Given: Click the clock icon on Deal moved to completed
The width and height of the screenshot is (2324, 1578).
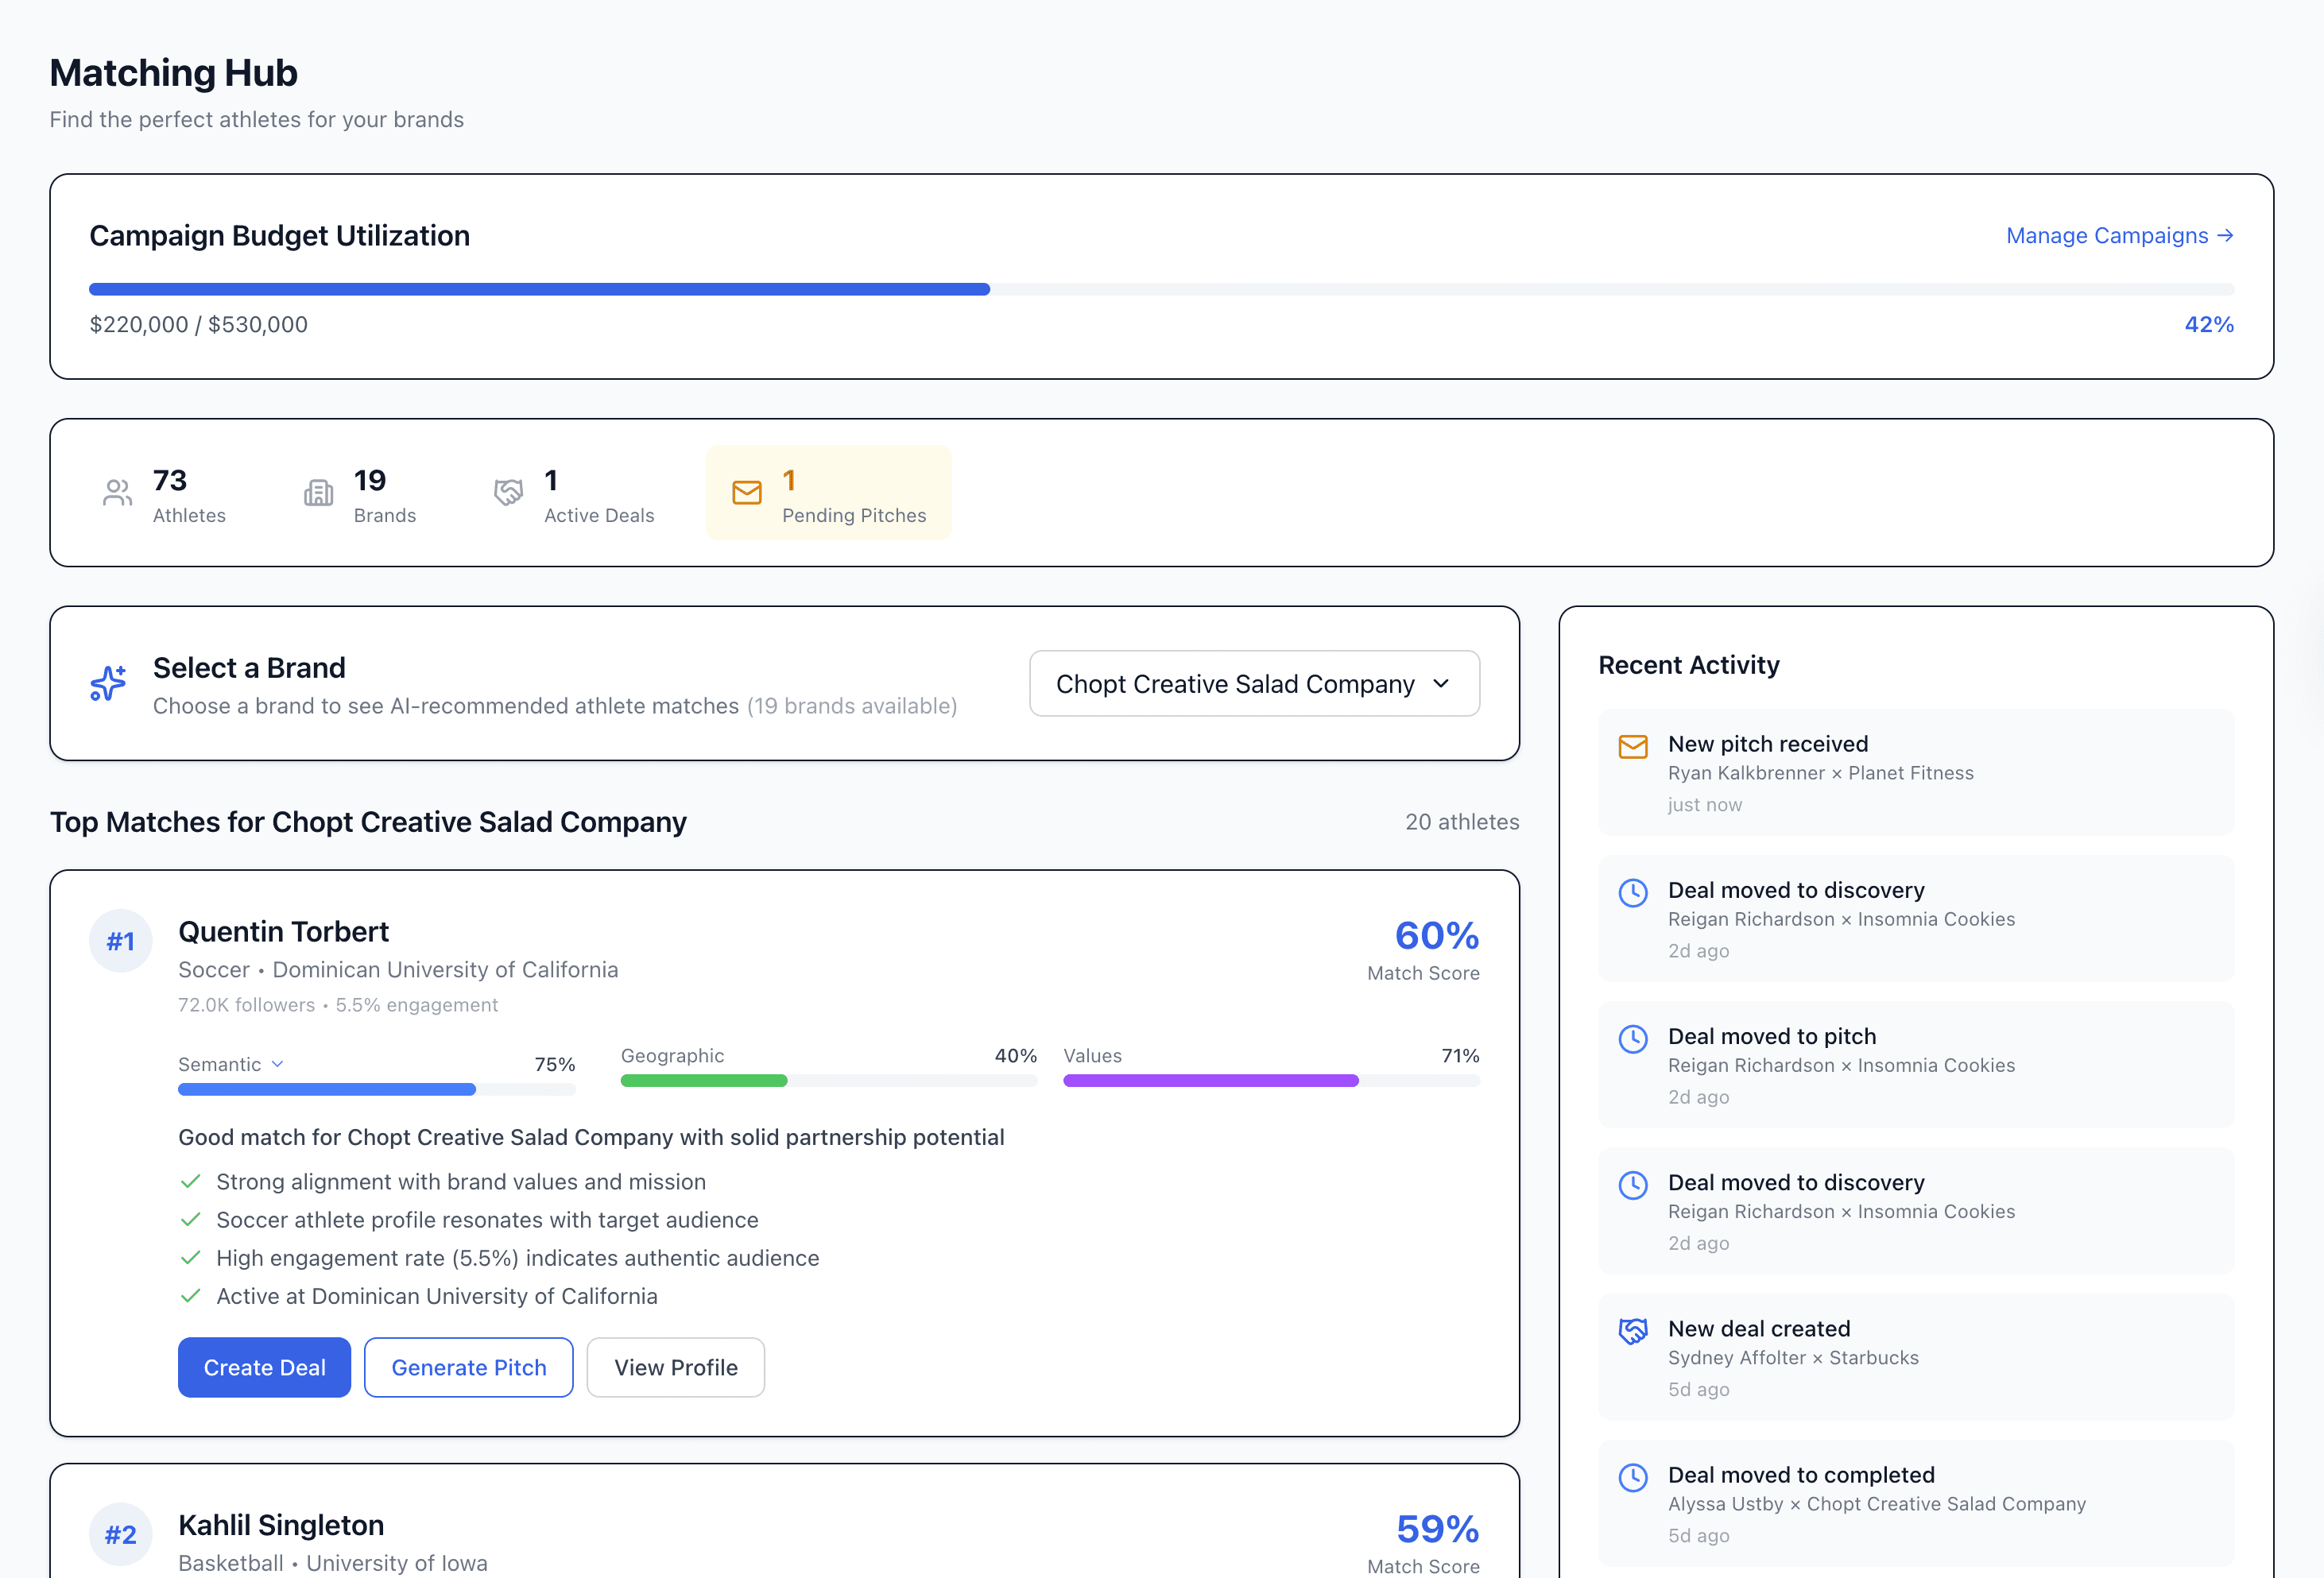Looking at the screenshot, I should tap(1634, 1478).
